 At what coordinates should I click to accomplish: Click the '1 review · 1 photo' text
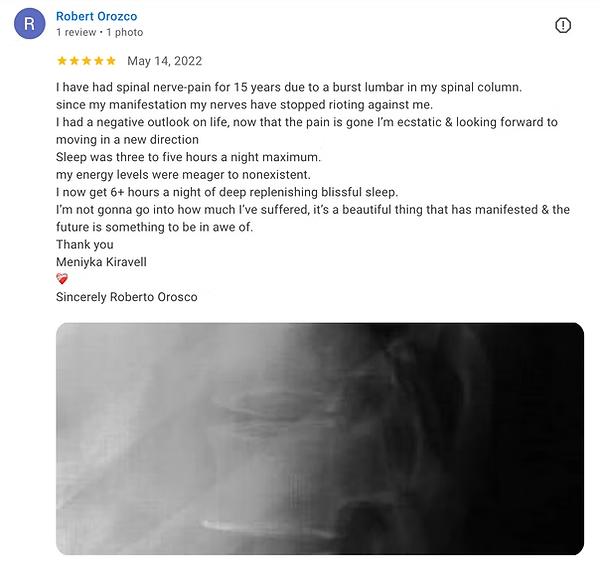(x=99, y=33)
